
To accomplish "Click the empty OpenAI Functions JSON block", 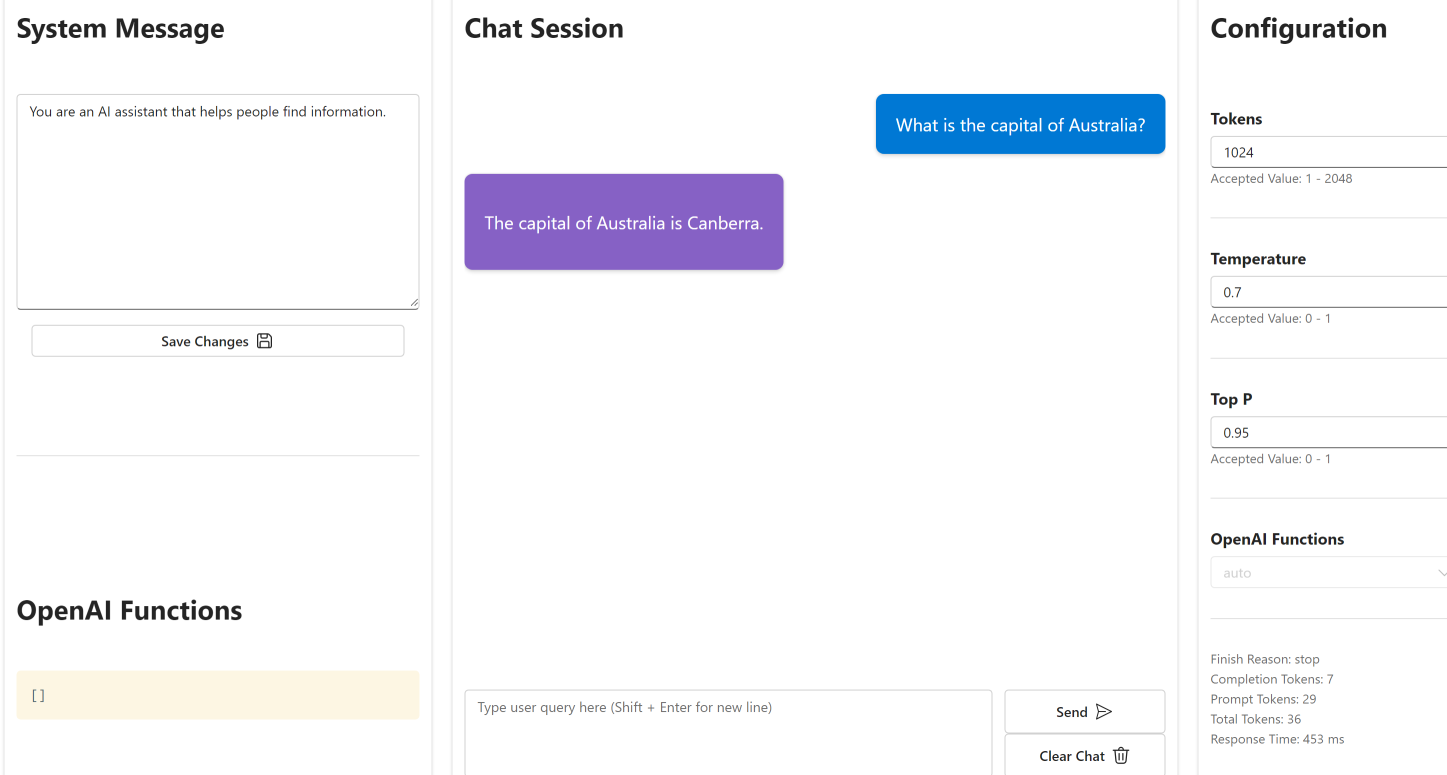I will coord(218,695).
